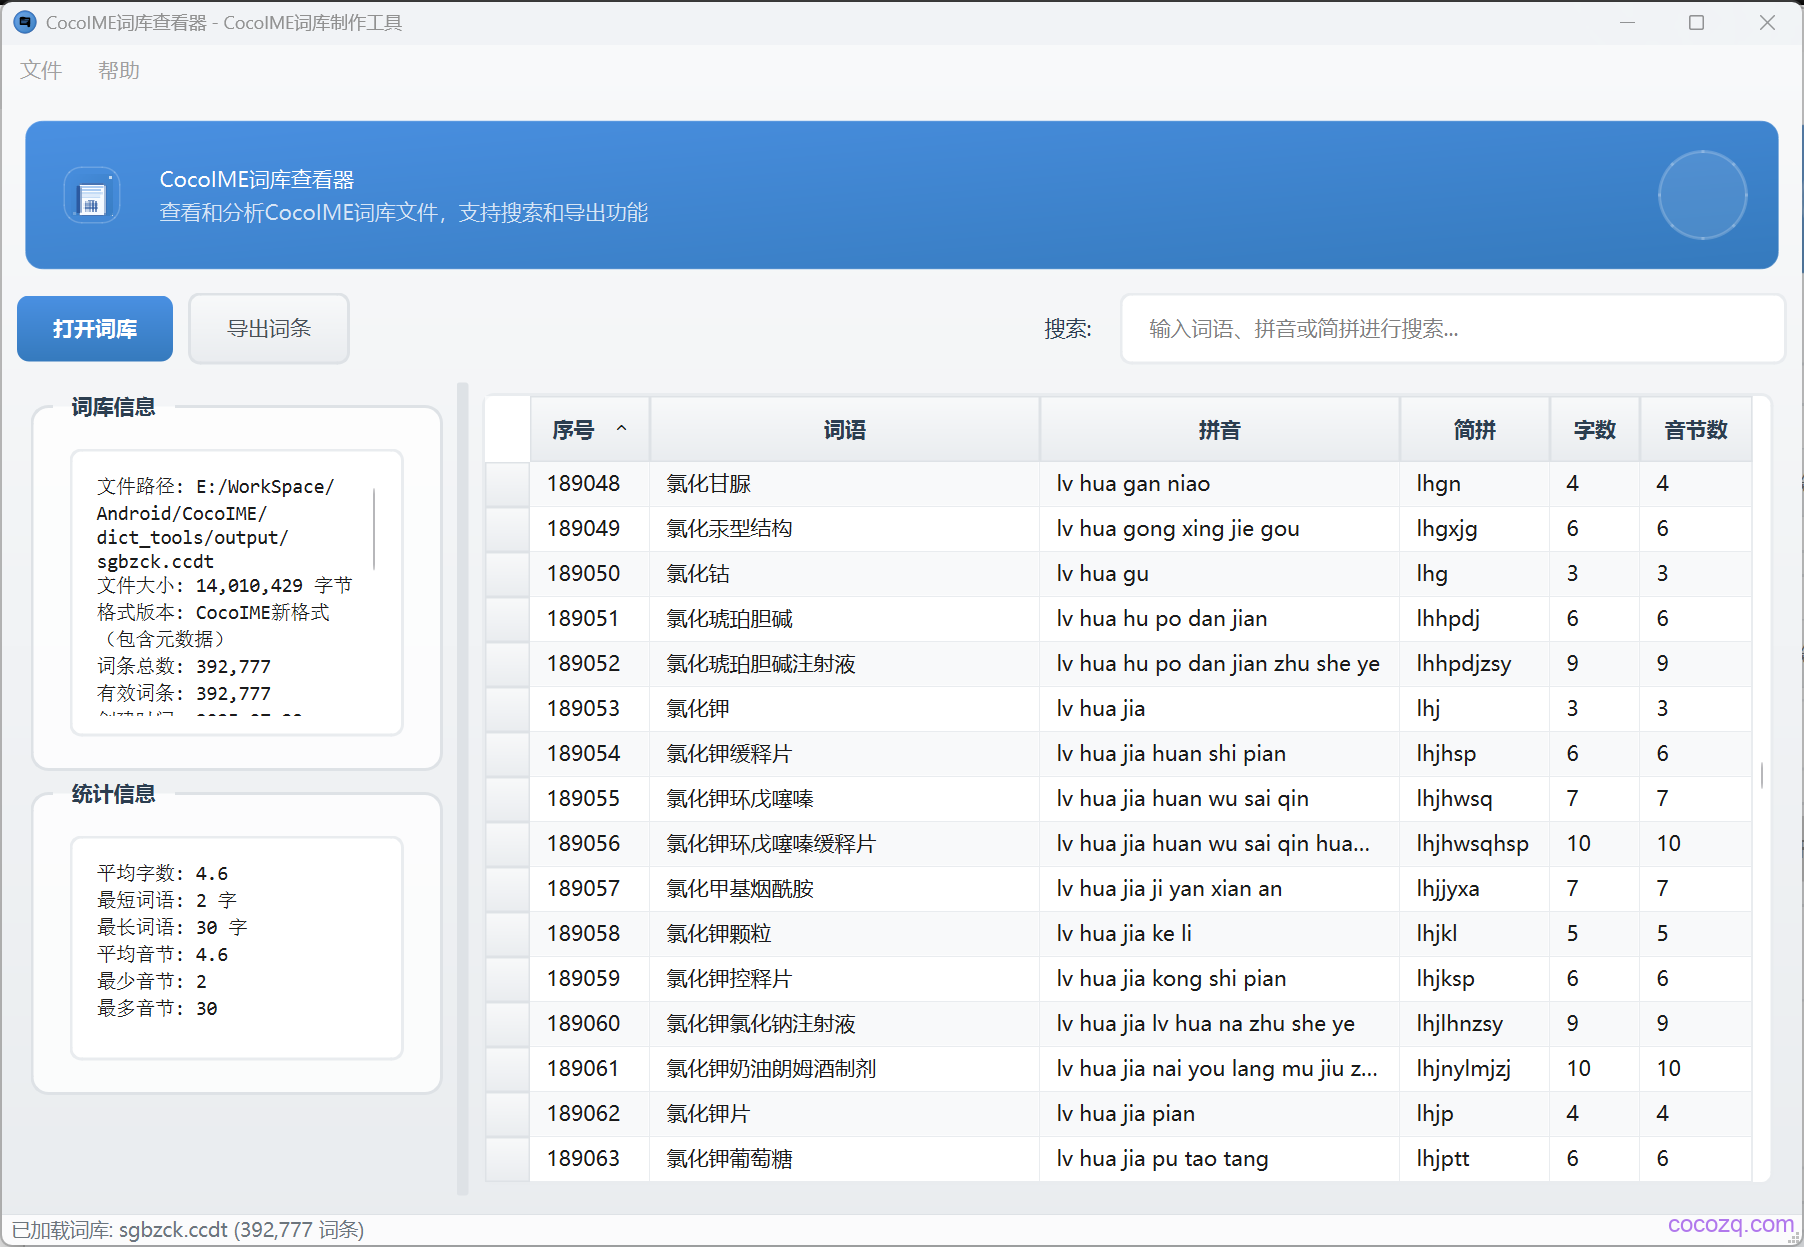
Task: Click the table's vertical scrollbar handle
Action: (1761, 775)
